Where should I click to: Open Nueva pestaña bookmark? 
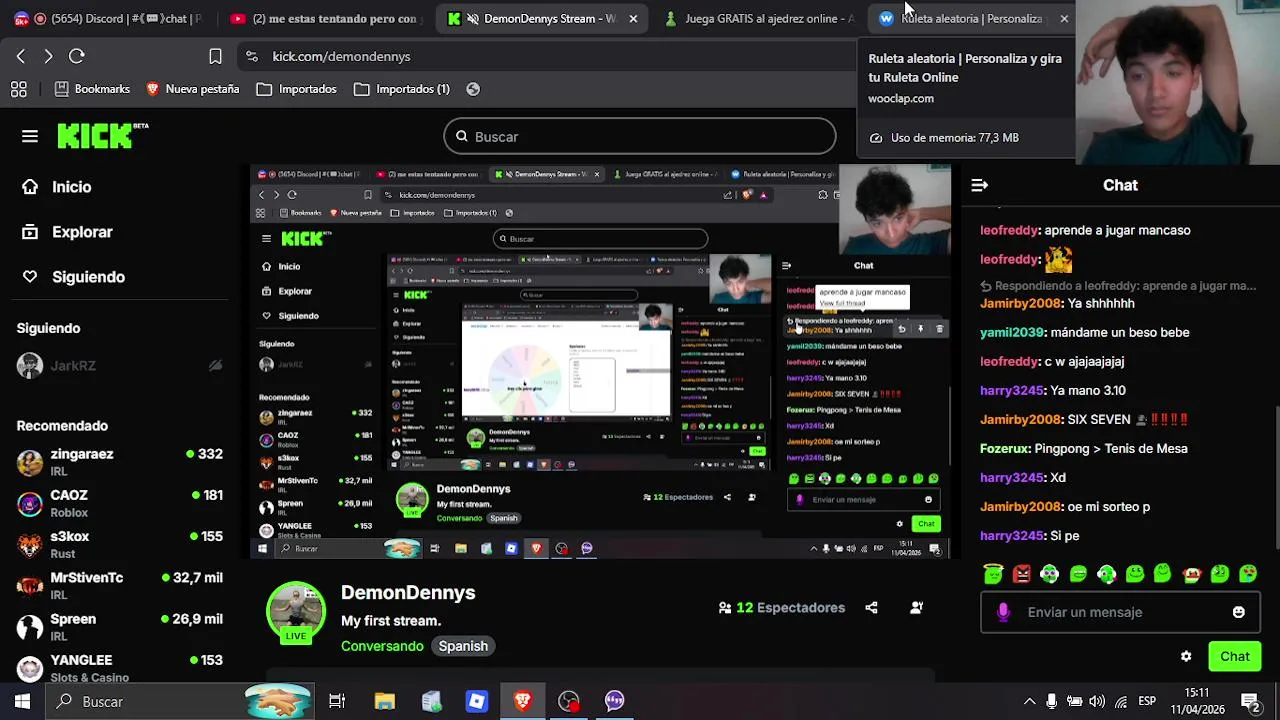pos(192,89)
